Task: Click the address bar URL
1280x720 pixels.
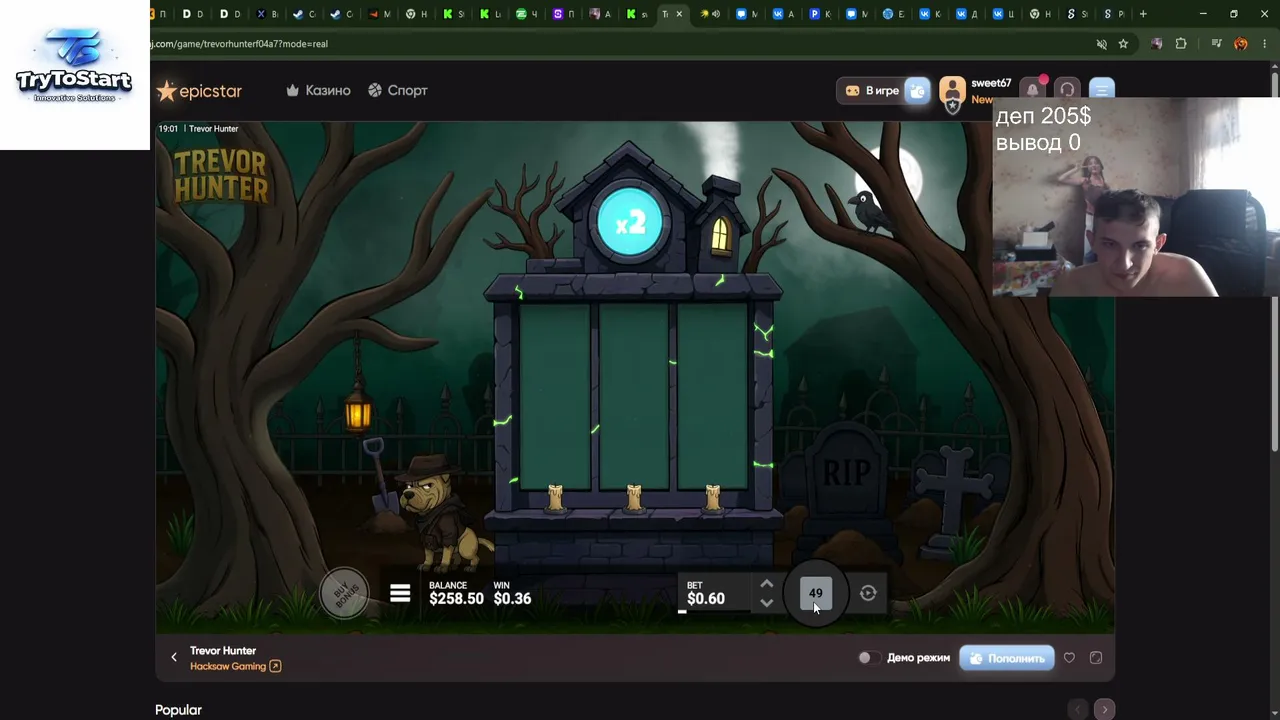Action: (239, 44)
